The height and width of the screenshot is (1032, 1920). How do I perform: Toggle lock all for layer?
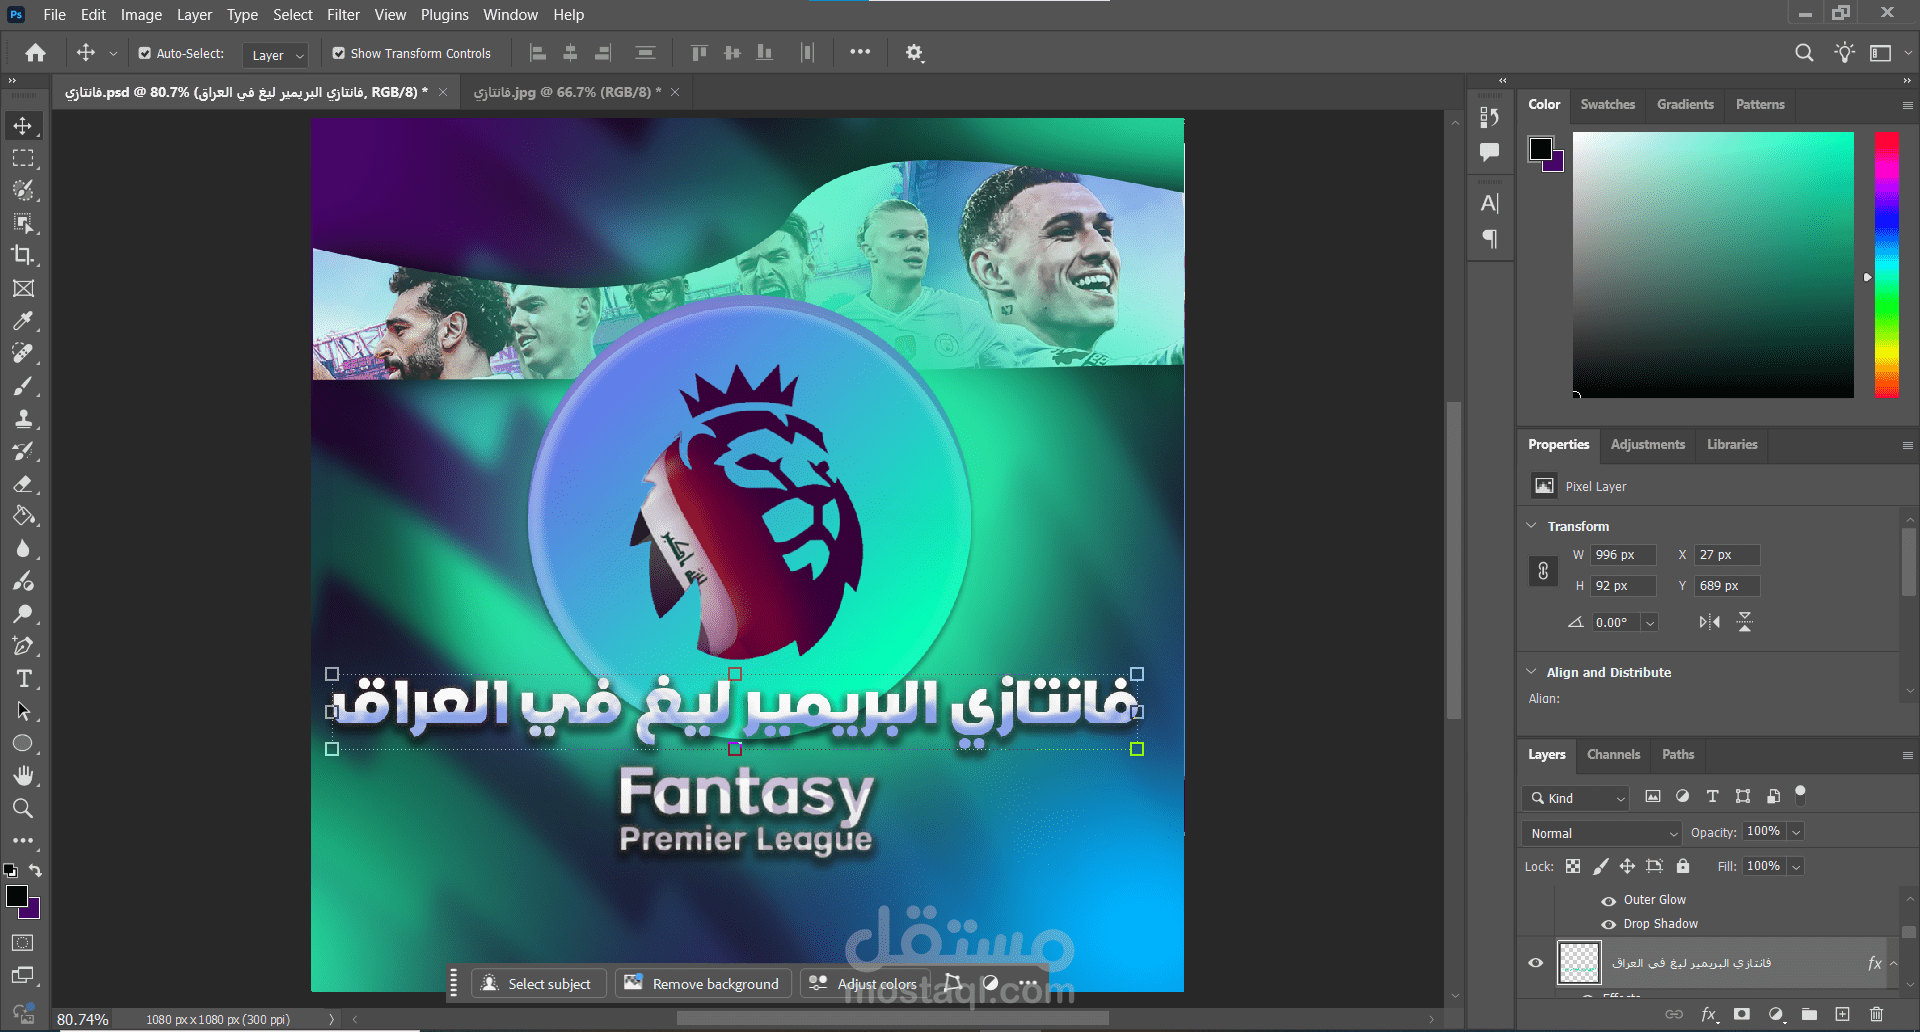click(x=1683, y=866)
